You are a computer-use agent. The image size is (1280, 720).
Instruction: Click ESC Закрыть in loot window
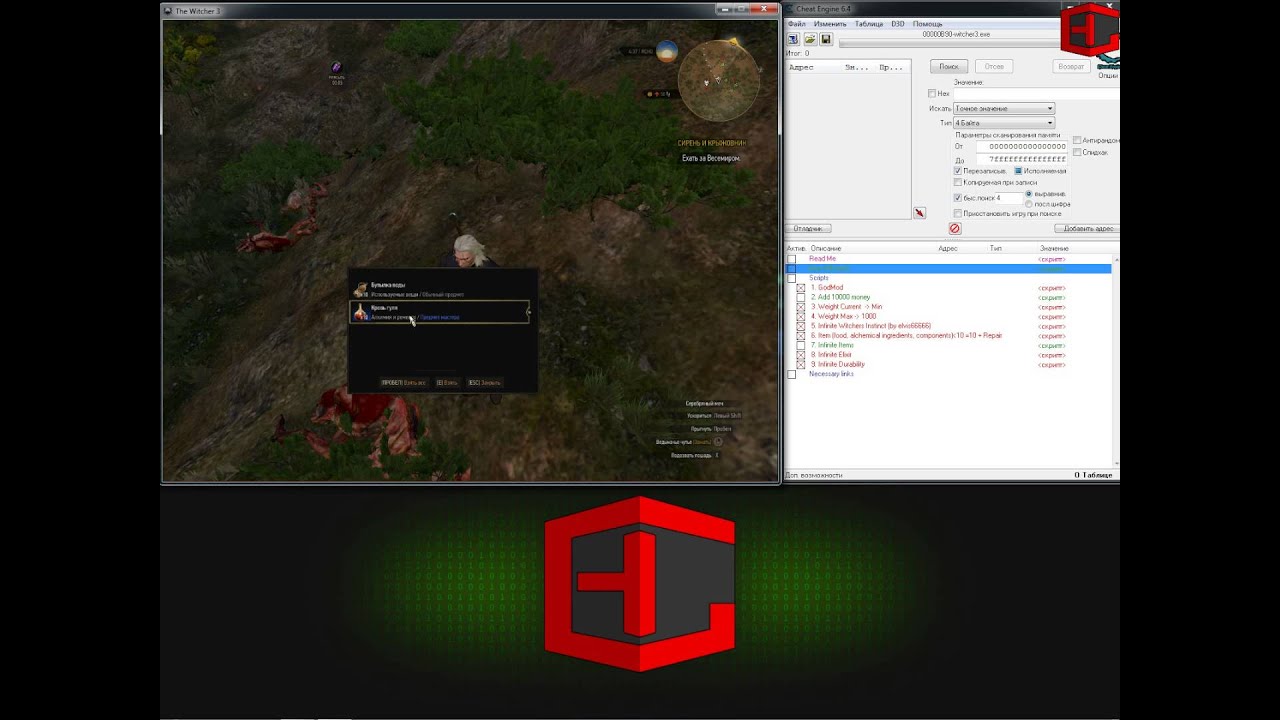[x=484, y=383]
